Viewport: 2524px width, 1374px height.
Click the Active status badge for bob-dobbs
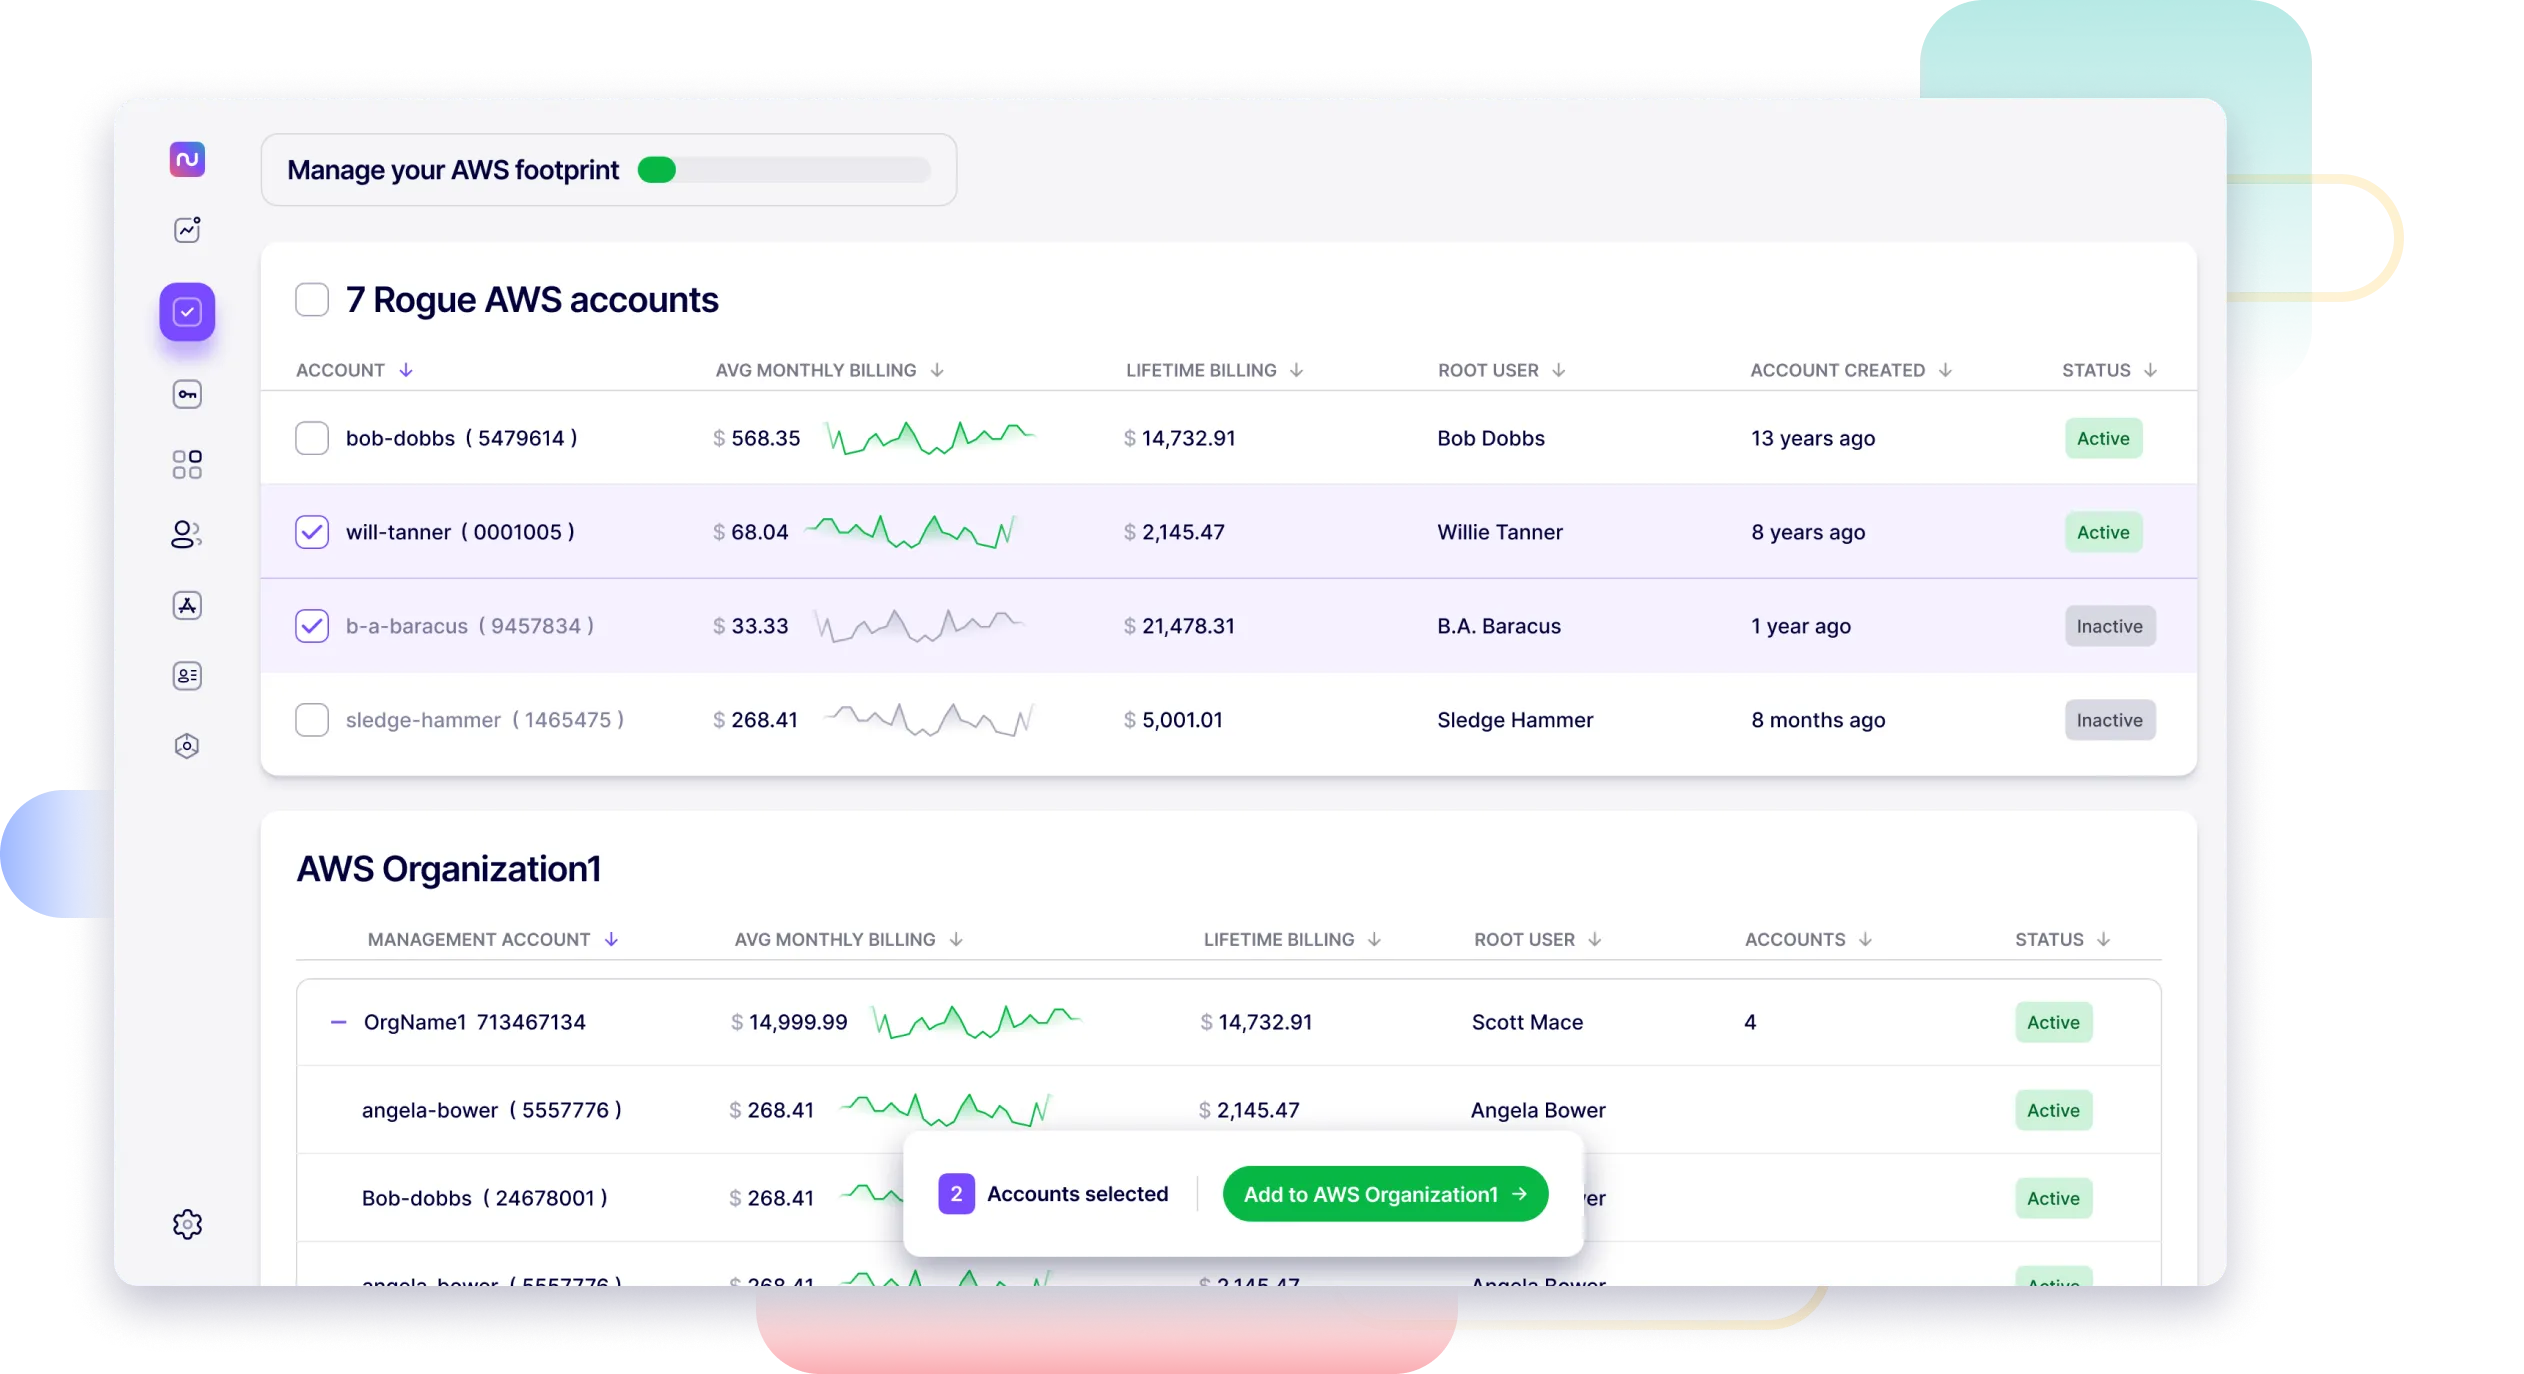point(2102,437)
